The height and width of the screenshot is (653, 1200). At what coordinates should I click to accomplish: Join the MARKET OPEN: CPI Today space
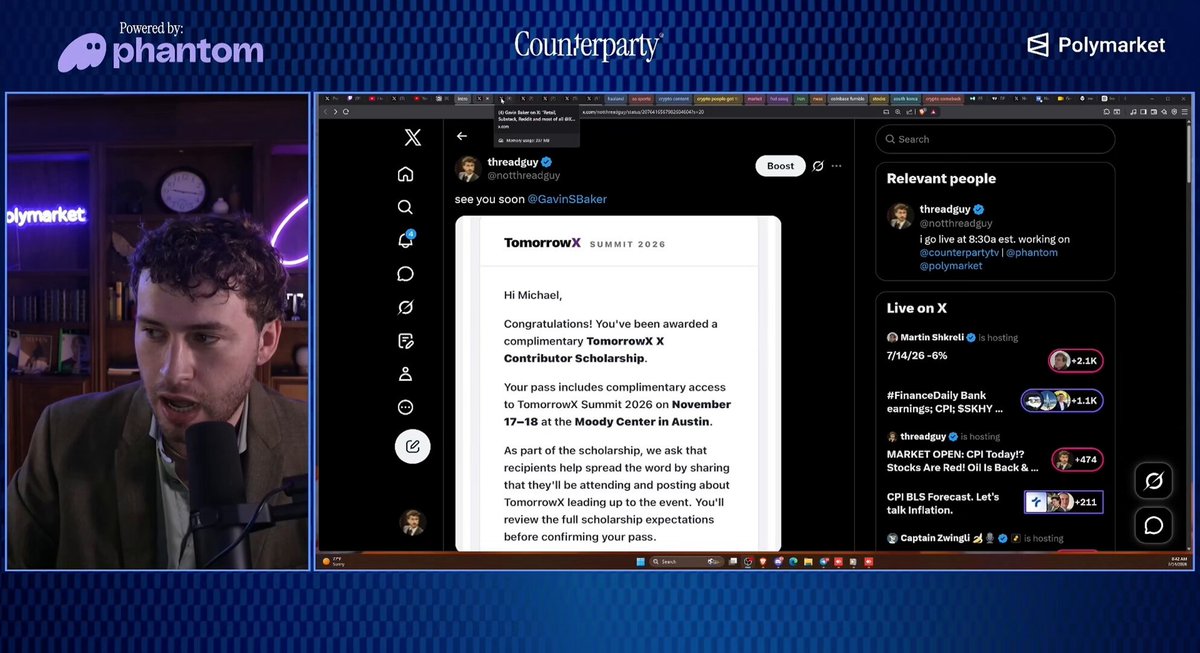coord(1076,460)
